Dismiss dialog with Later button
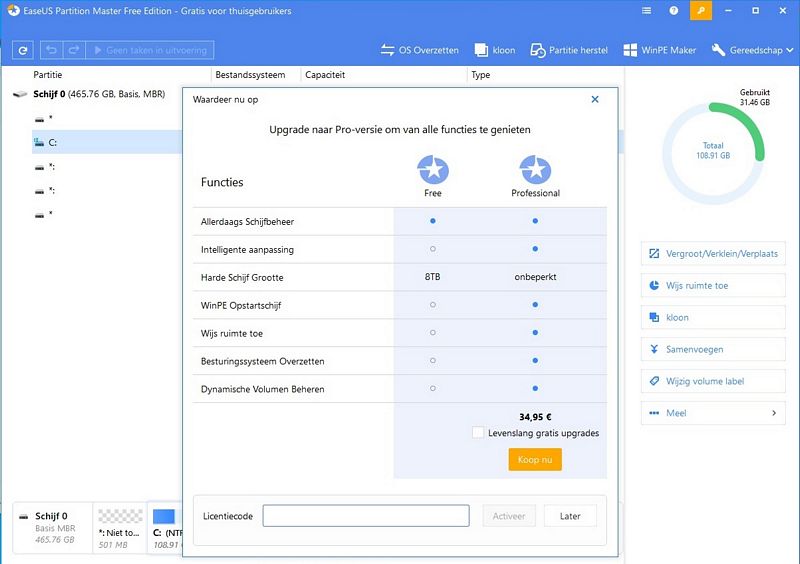Image resolution: width=800 pixels, height=564 pixels. click(570, 516)
